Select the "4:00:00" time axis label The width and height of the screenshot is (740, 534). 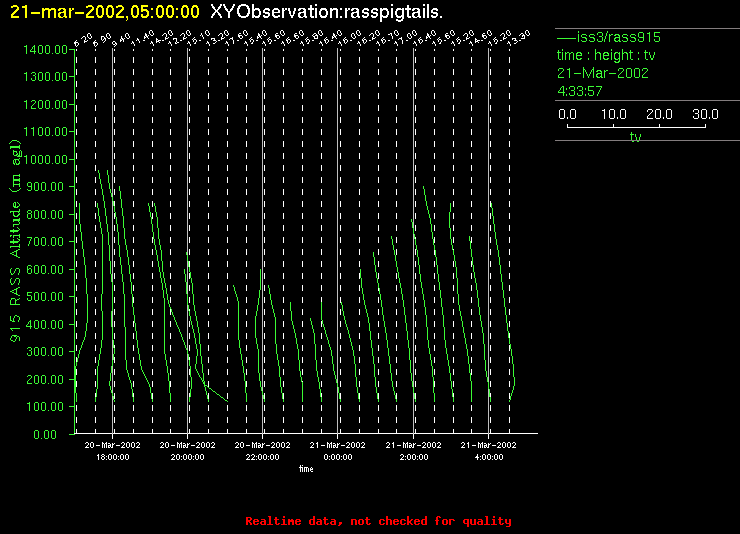tap(489, 457)
